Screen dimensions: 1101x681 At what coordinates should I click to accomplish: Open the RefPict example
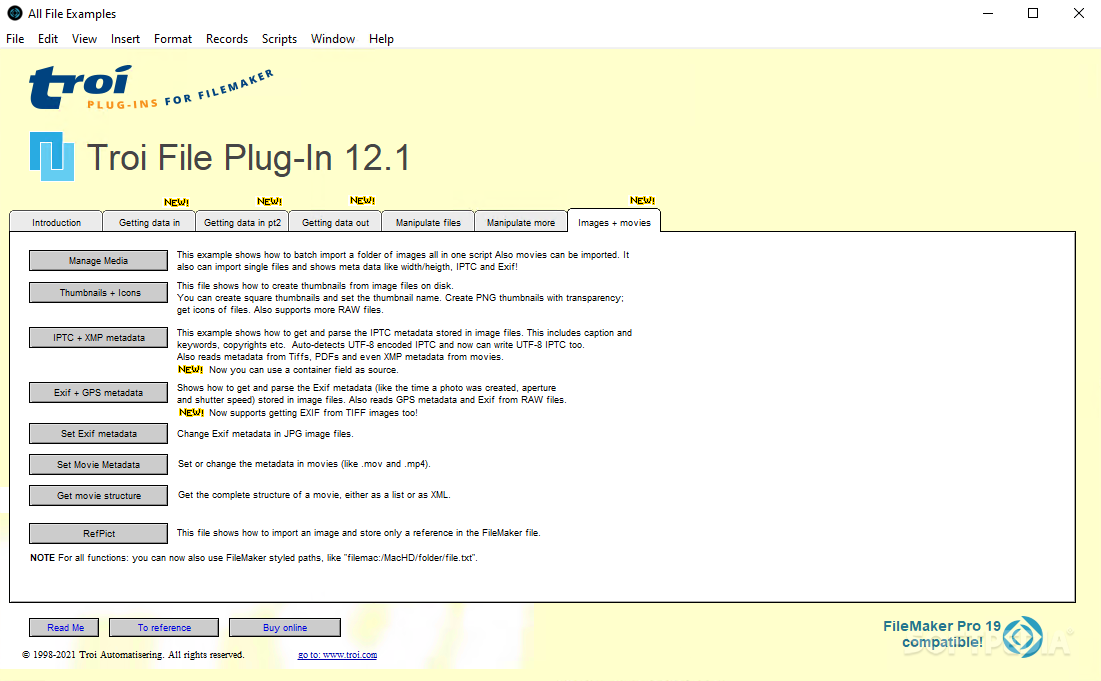click(98, 534)
